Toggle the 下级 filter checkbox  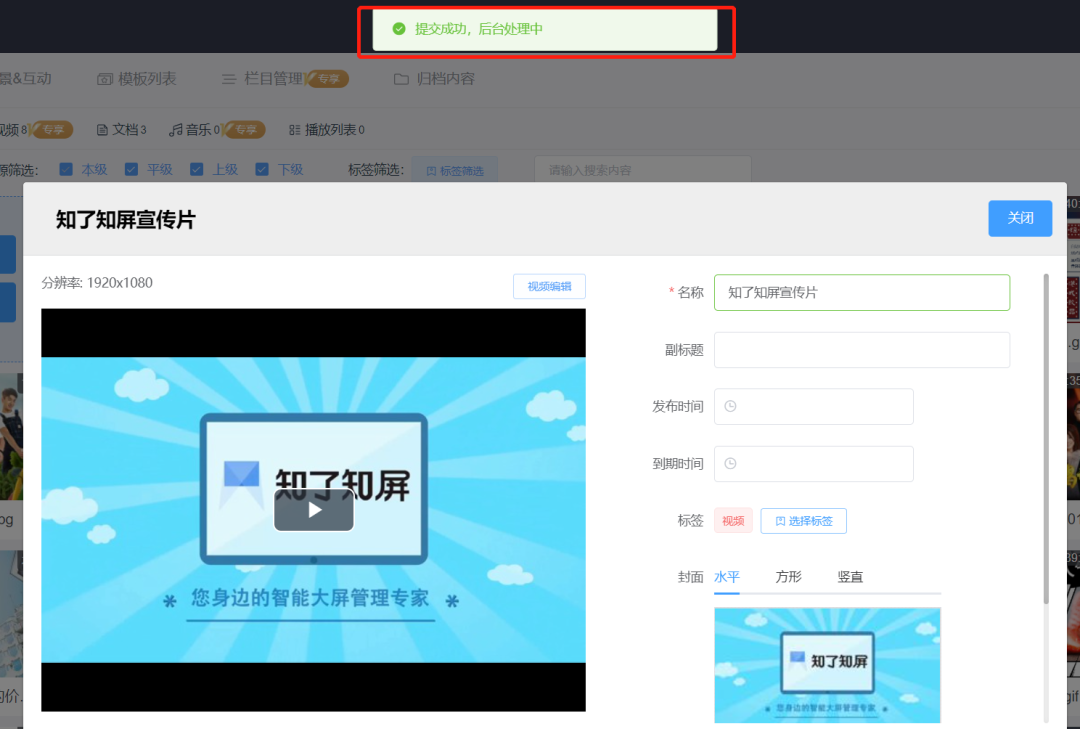click(x=262, y=170)
